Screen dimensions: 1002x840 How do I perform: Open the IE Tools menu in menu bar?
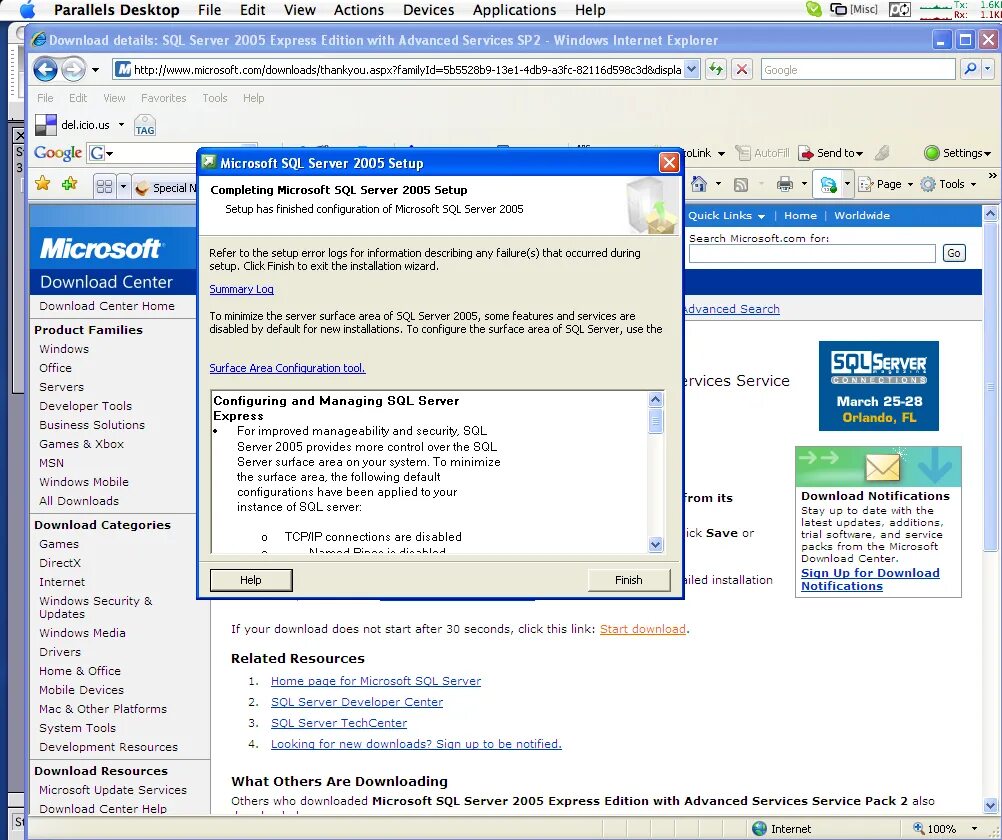(x=215, y=98)
